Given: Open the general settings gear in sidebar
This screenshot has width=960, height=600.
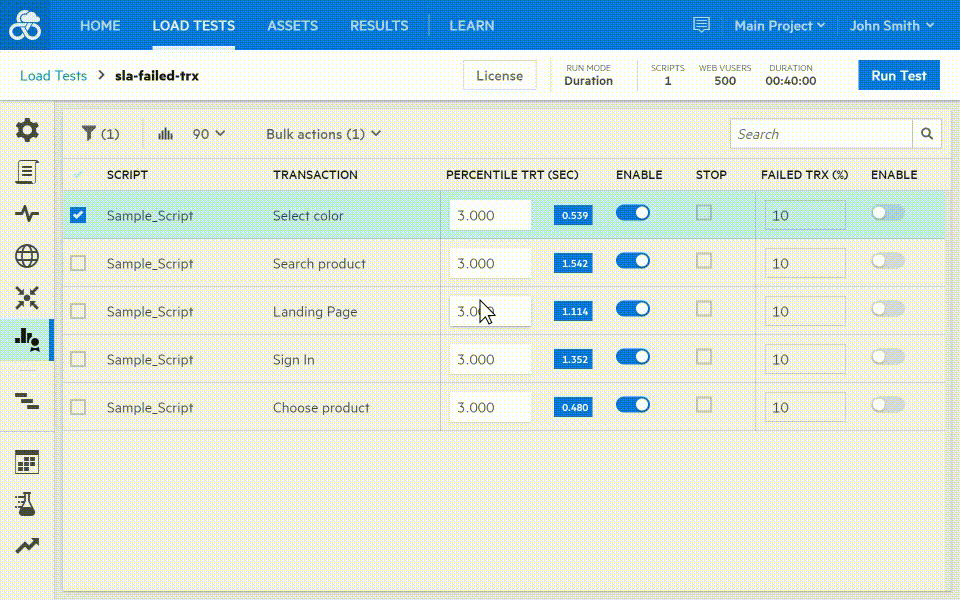Looking at the screenshot, I should click(x=27, y=129).
